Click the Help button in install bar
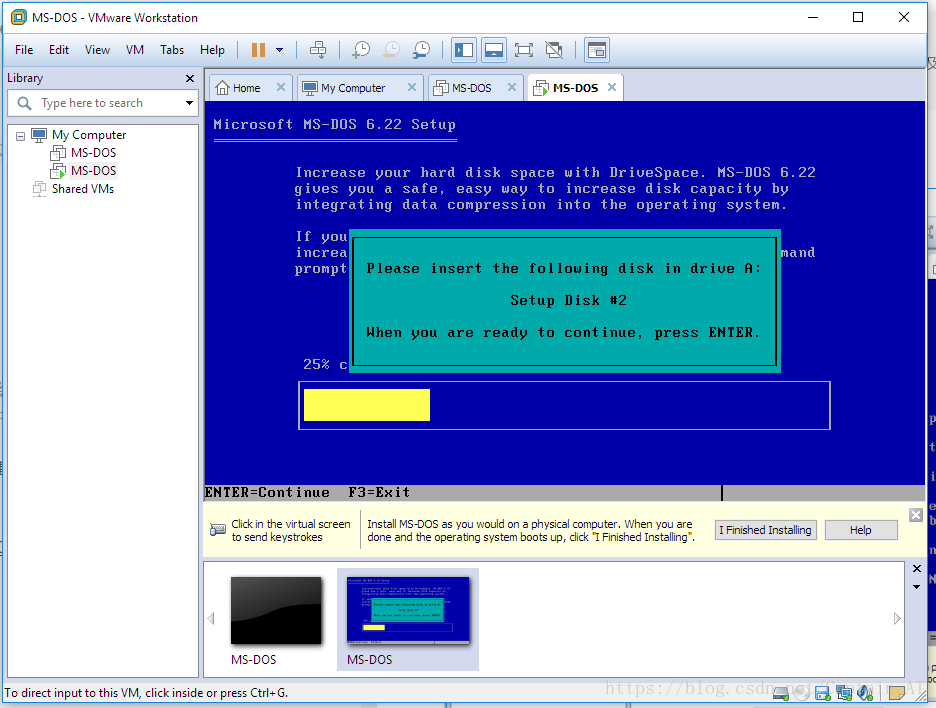The width and height of the screenshot is (936, 708). [x=861, y=530]
